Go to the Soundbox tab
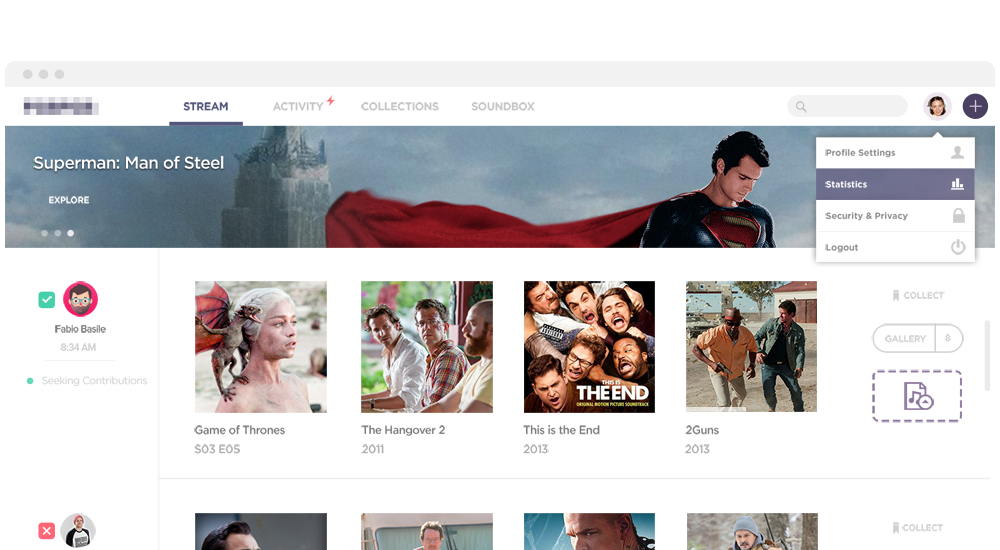1000x550 pixels. tap(503, 106)
